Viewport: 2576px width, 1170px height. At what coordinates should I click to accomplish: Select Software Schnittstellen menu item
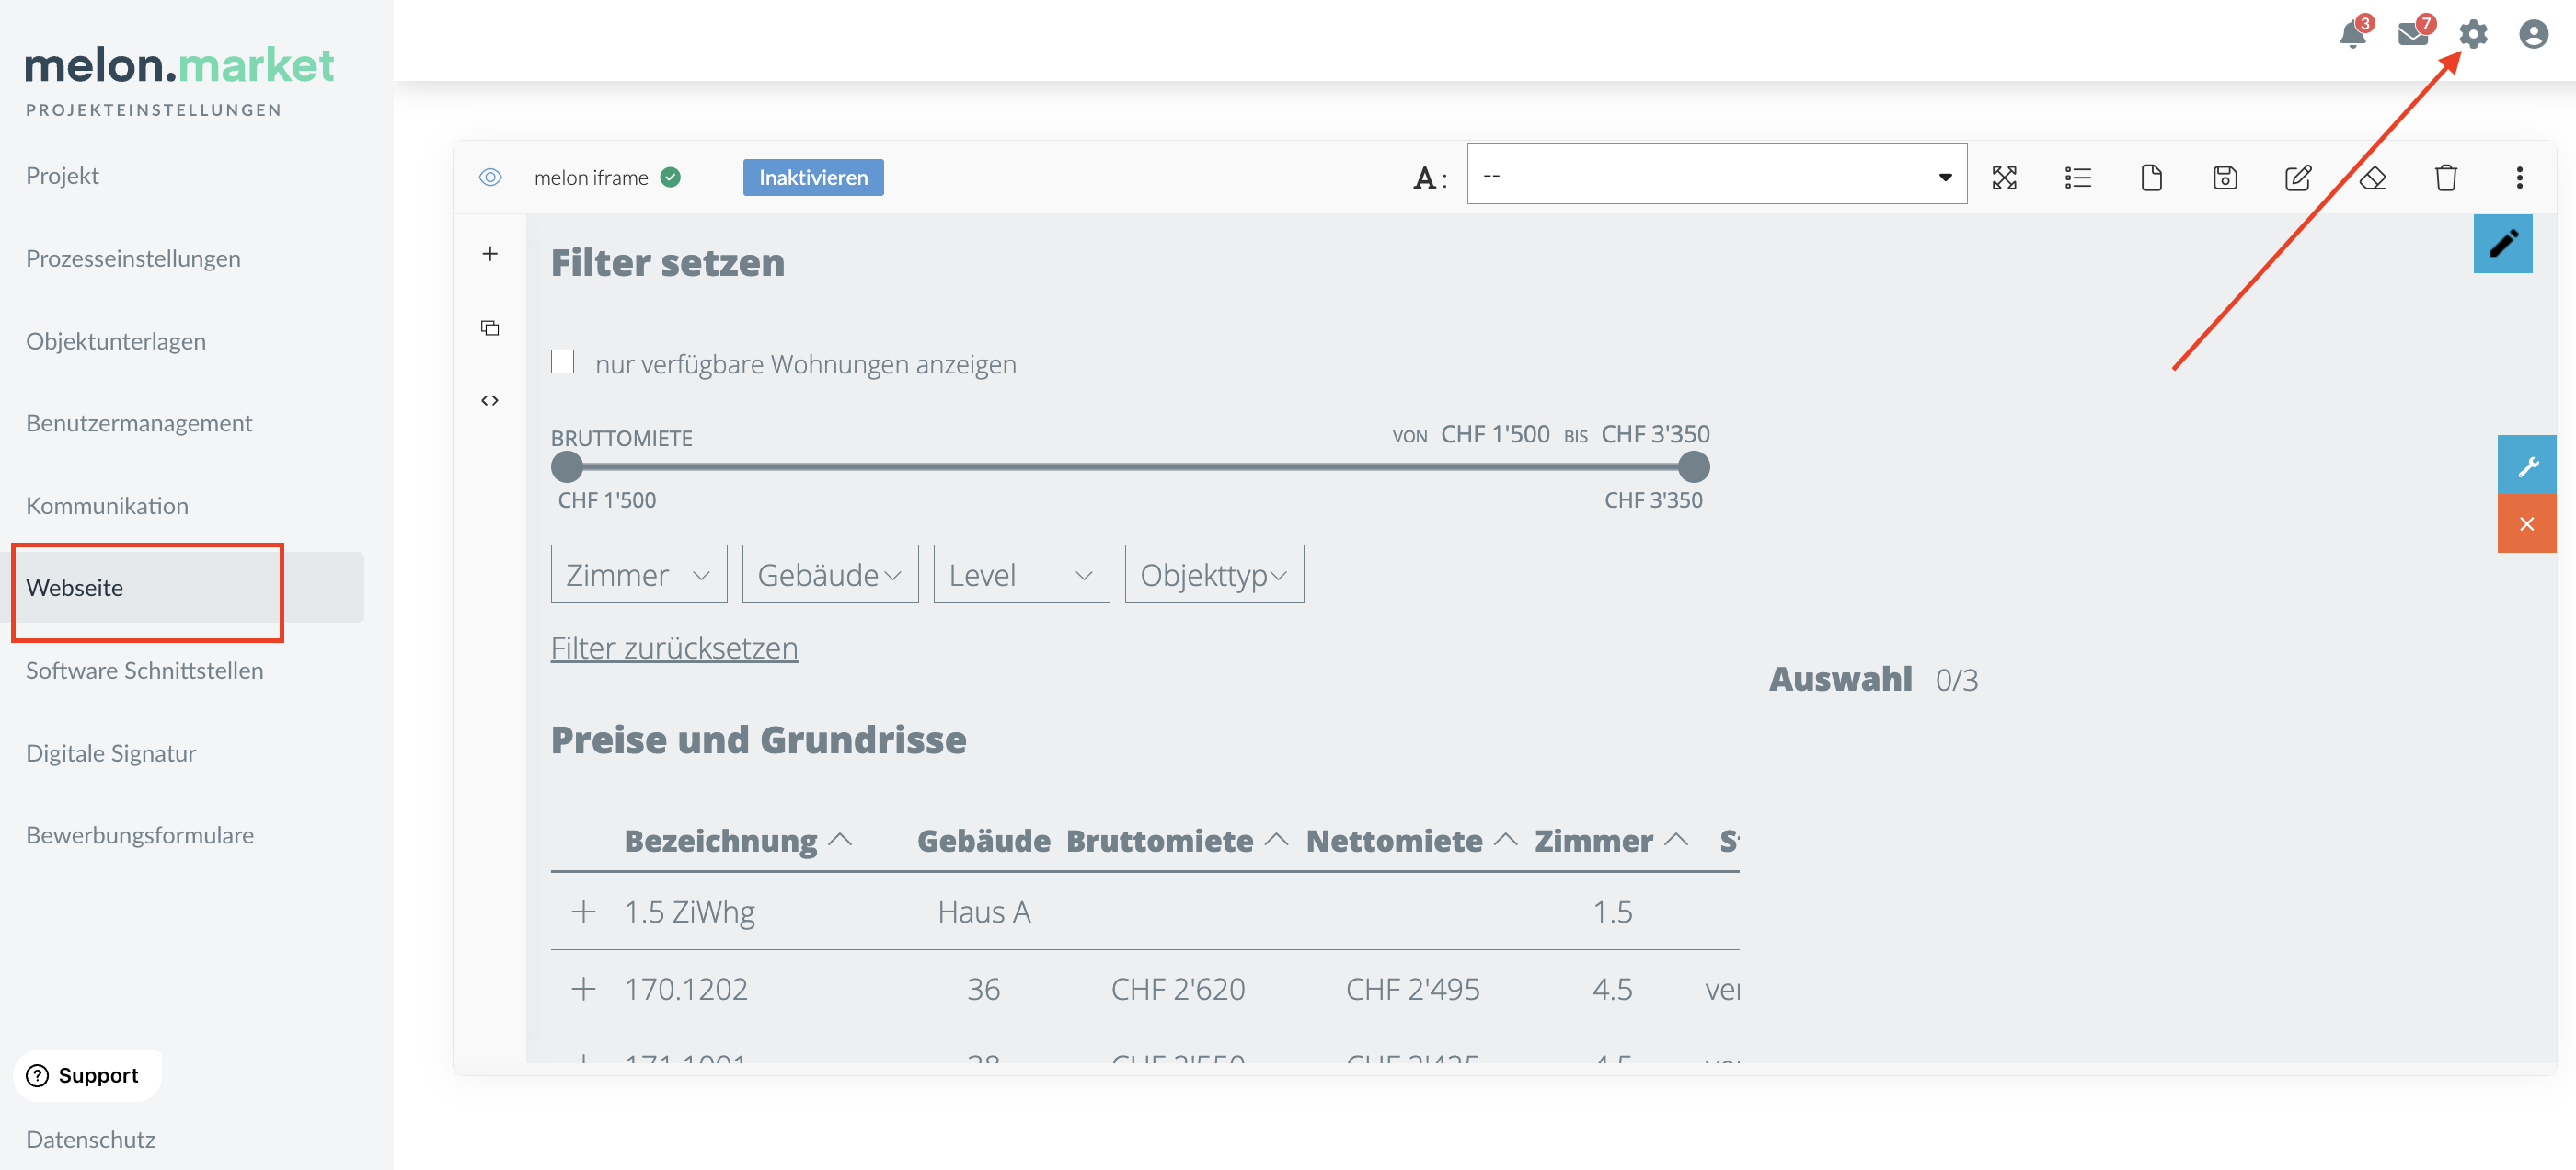tap(145, 670)
